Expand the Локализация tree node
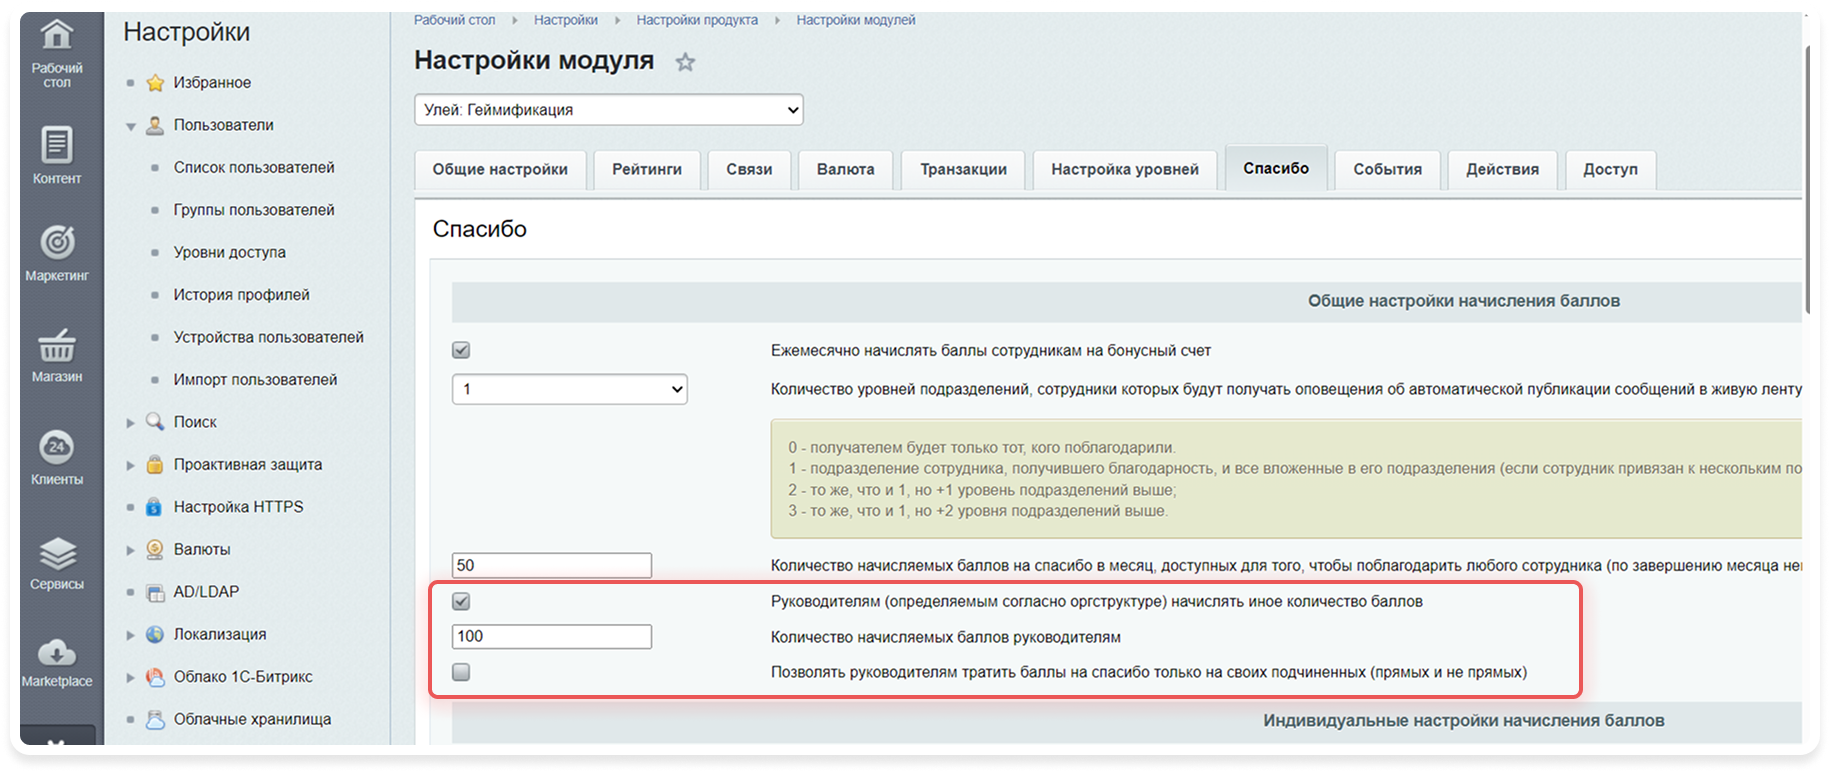Screen dimensions: 1830x773 pos(131,635)
